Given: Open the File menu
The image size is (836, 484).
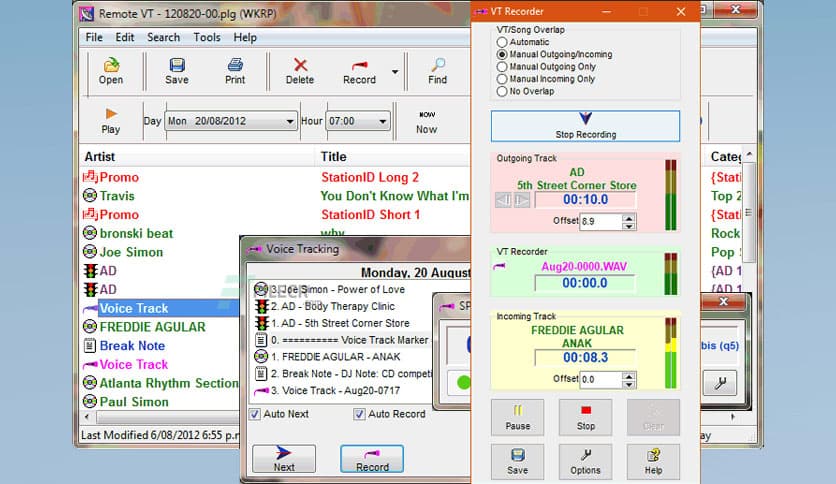Looking at the screenshot, I should point(94,37).
